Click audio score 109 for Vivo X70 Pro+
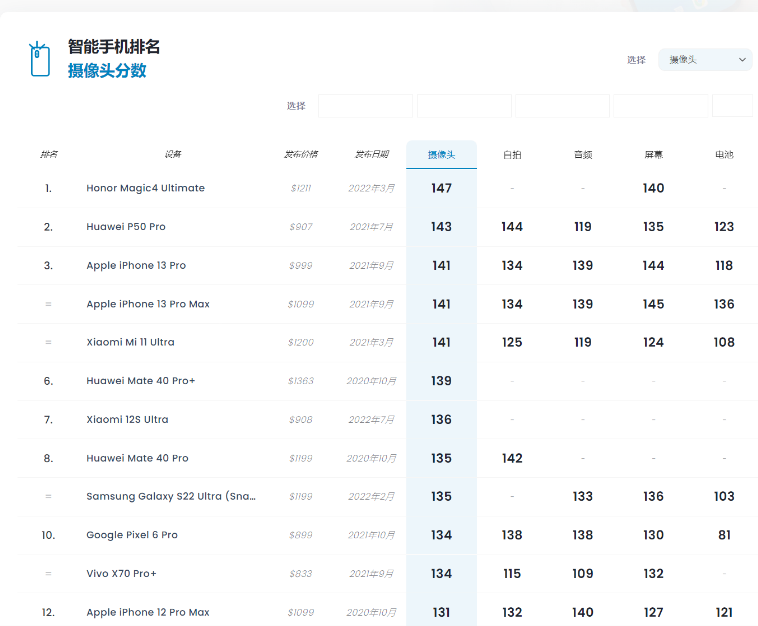The height and width of the screenshot is (626, 758). tap(583, 574)
